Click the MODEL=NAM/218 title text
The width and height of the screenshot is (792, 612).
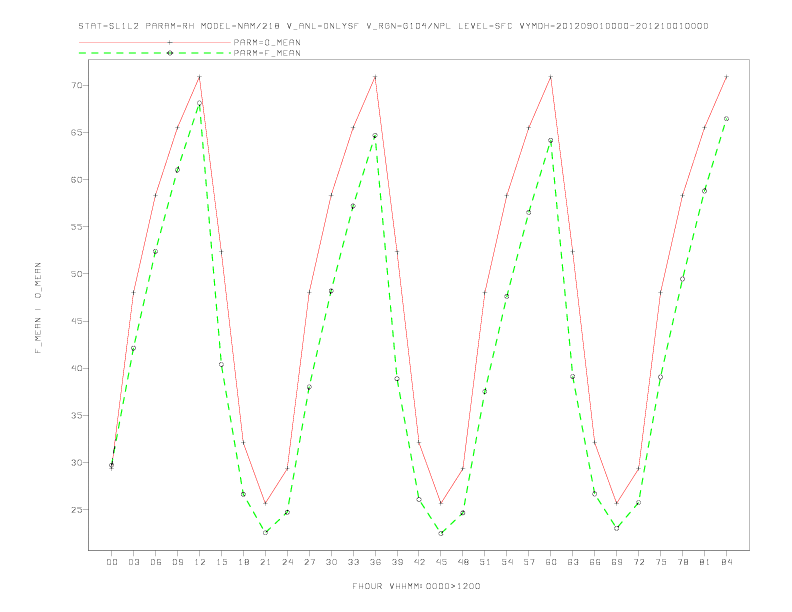pos(240,26)
